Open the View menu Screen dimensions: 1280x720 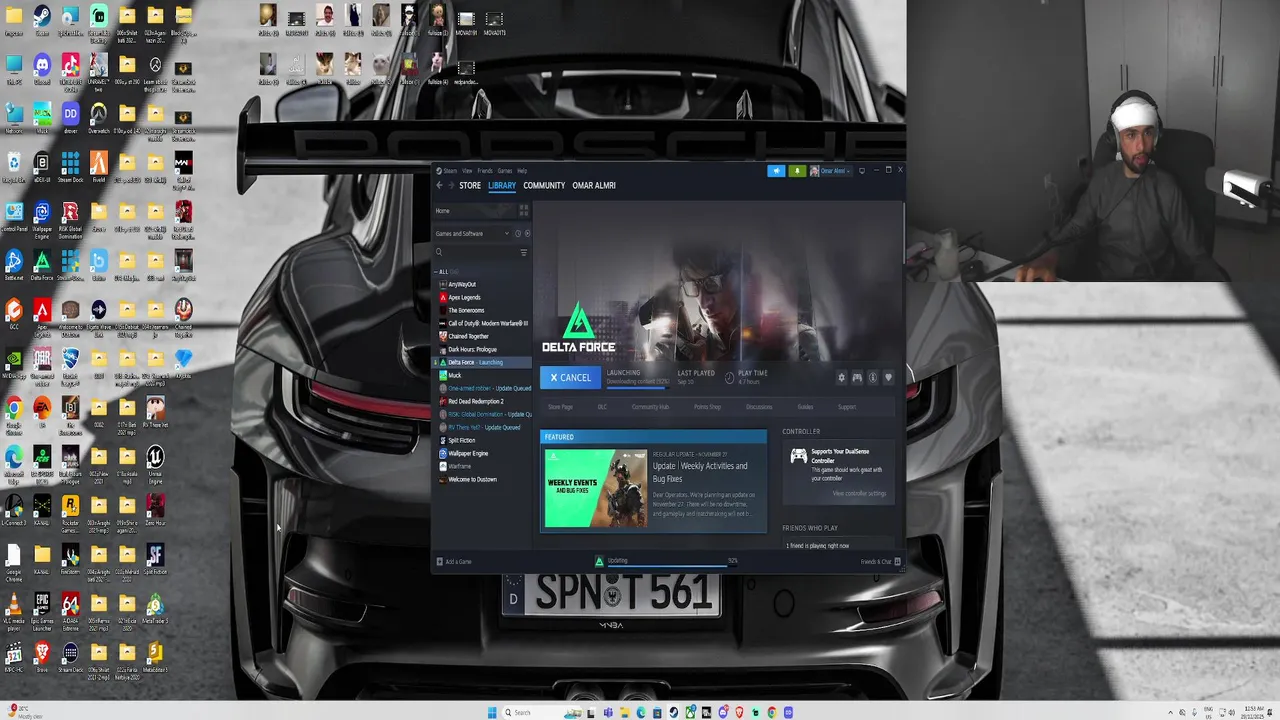pyautogui.click(x=467, y=171)
